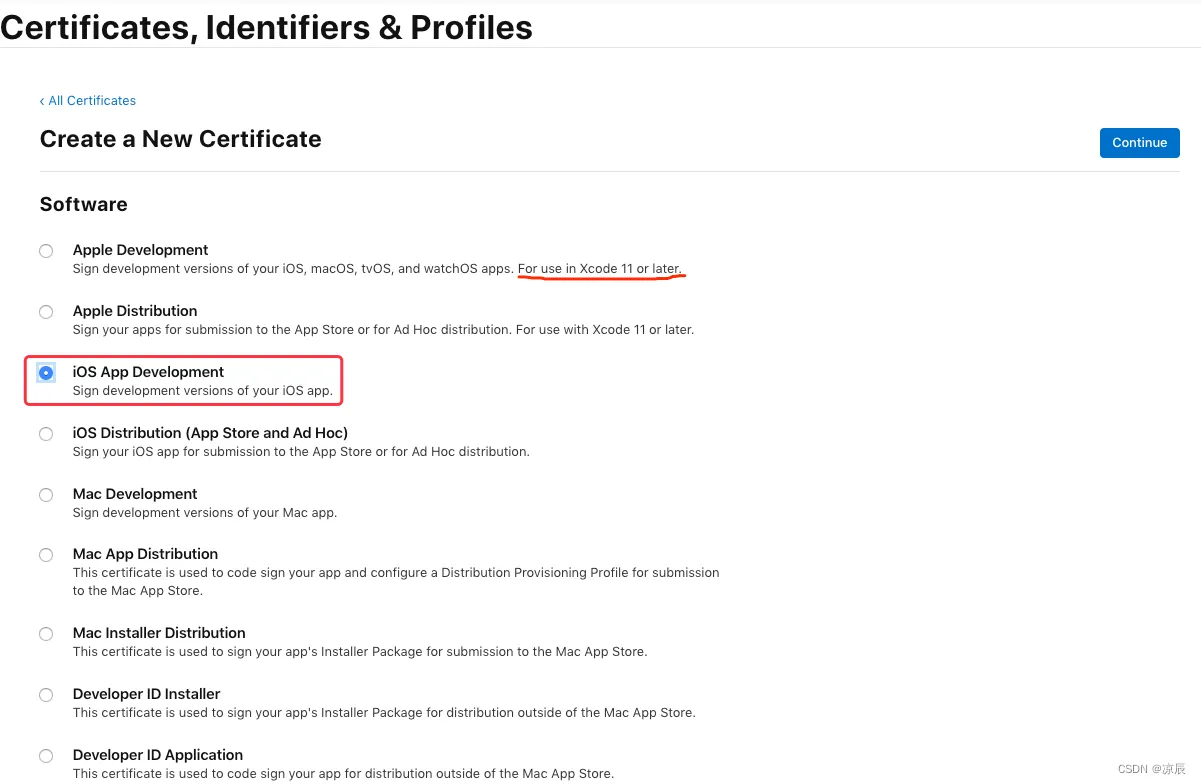Image resolution: width=1201 pixels, height=784 pixels.
Task: Select the Developer ID Application radio button
Action: [x=46, y=756]
